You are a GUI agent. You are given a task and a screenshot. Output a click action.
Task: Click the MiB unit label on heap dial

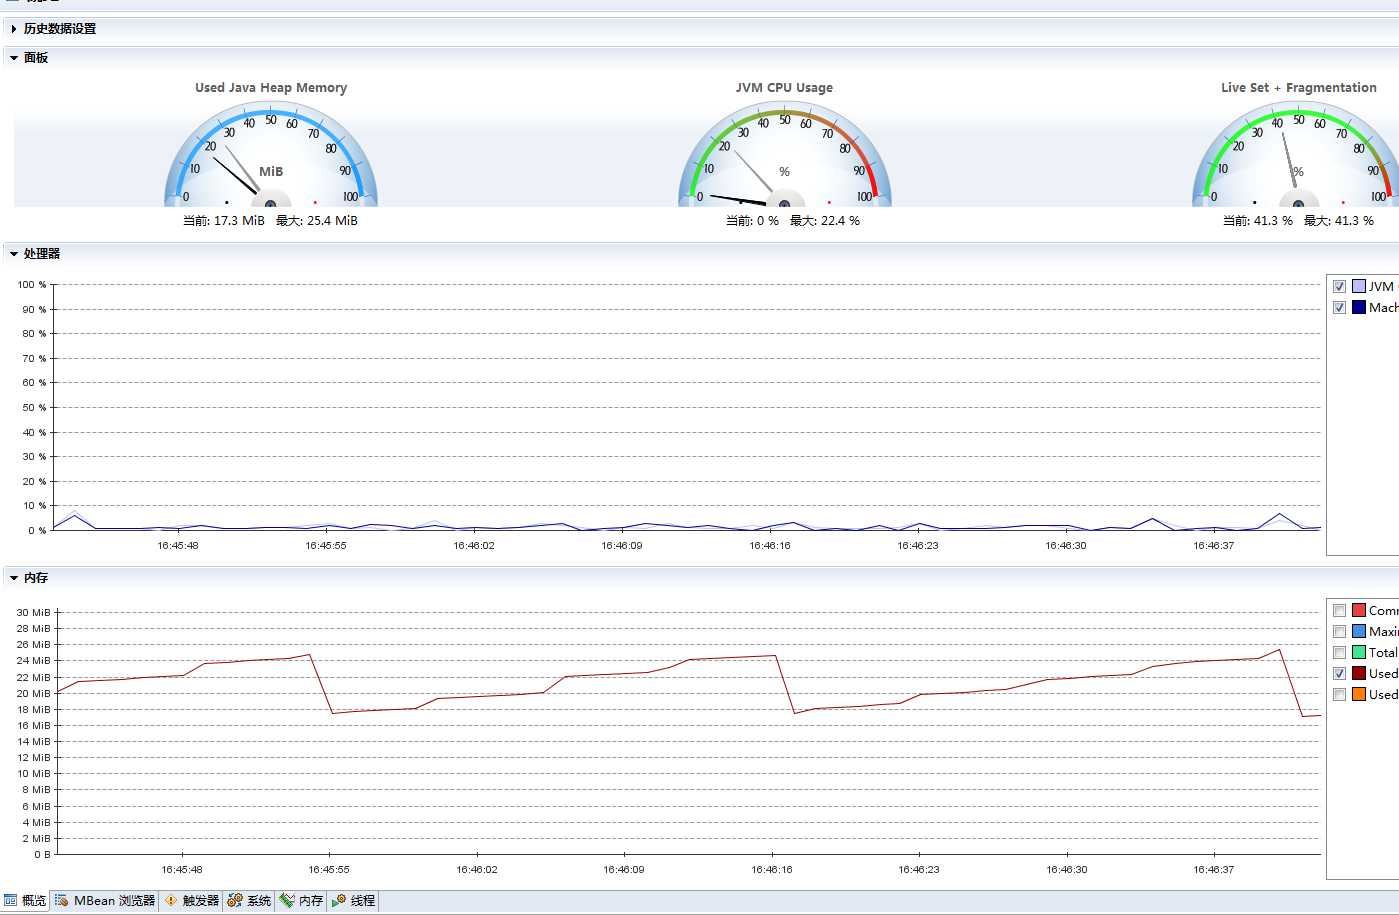pyautogui.click(x=271, y=172)
